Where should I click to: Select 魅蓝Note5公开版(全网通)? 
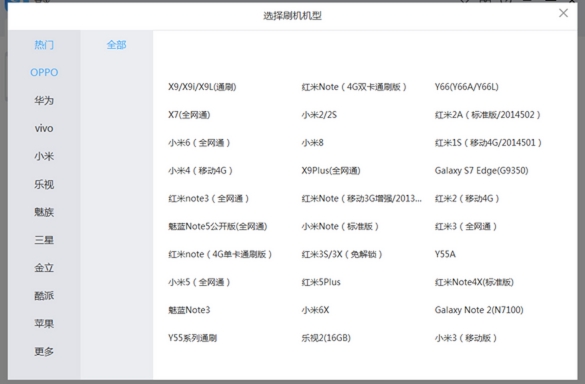point(218,226)
